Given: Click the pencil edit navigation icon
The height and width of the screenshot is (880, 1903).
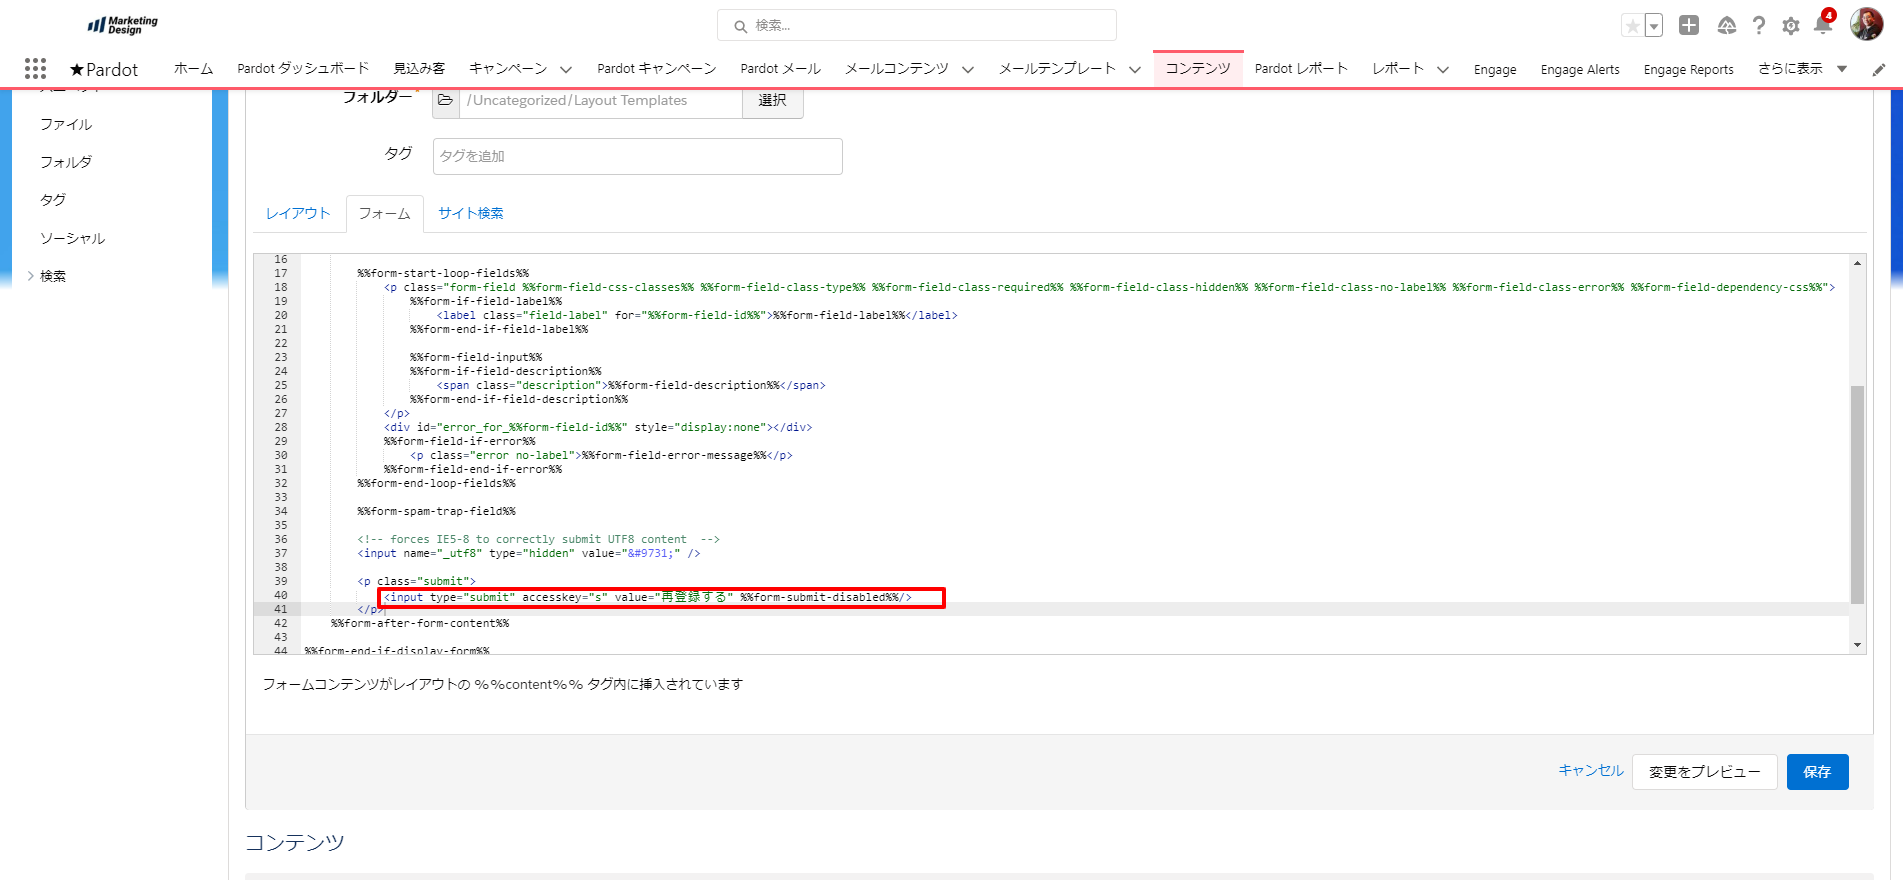Looking at the screenshot, I should coord(1879,70).
